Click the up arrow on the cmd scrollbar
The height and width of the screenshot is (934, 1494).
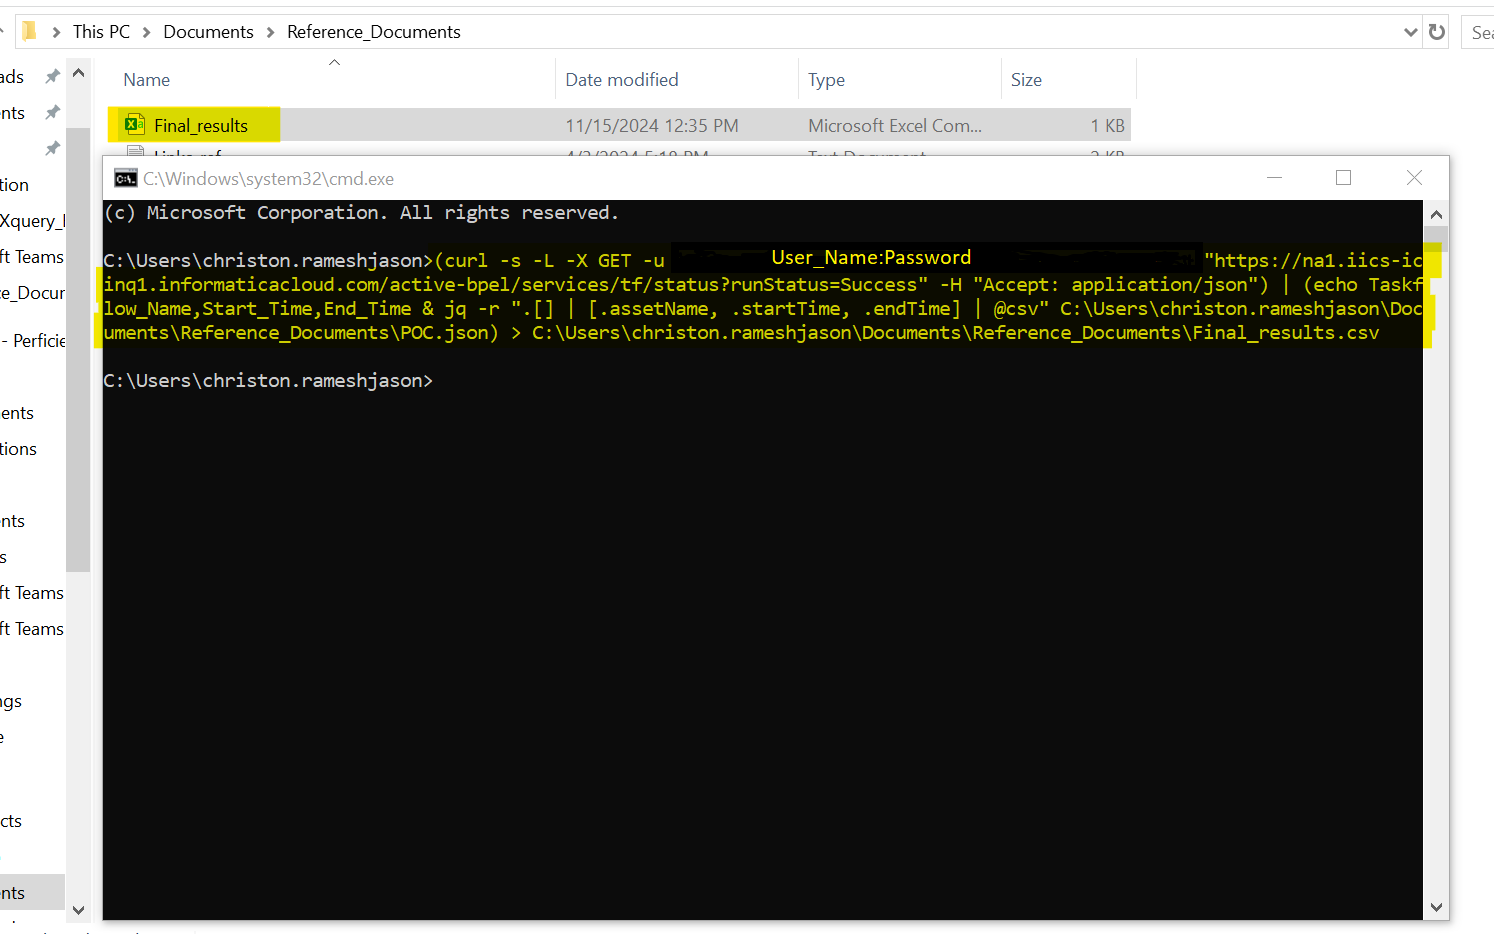pos(1436,213)
